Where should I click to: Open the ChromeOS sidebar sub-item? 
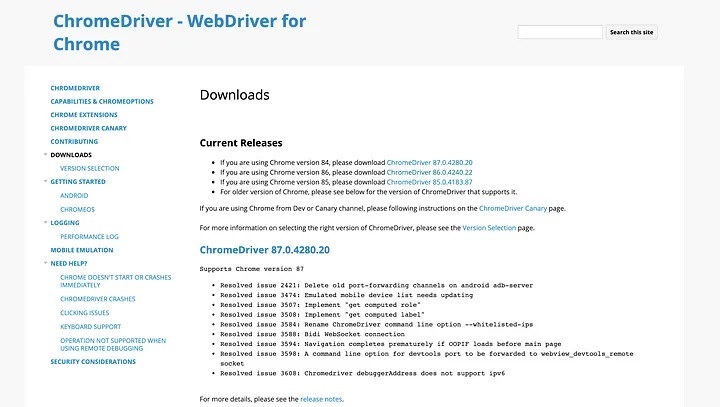click(77, 209)
